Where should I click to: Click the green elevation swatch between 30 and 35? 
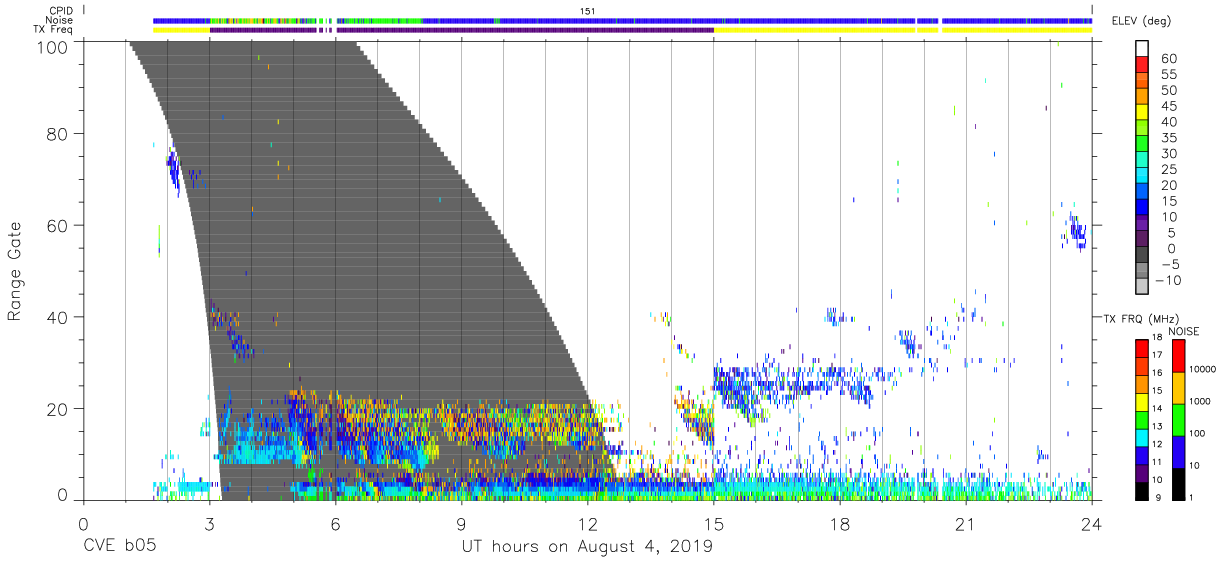1143,145
